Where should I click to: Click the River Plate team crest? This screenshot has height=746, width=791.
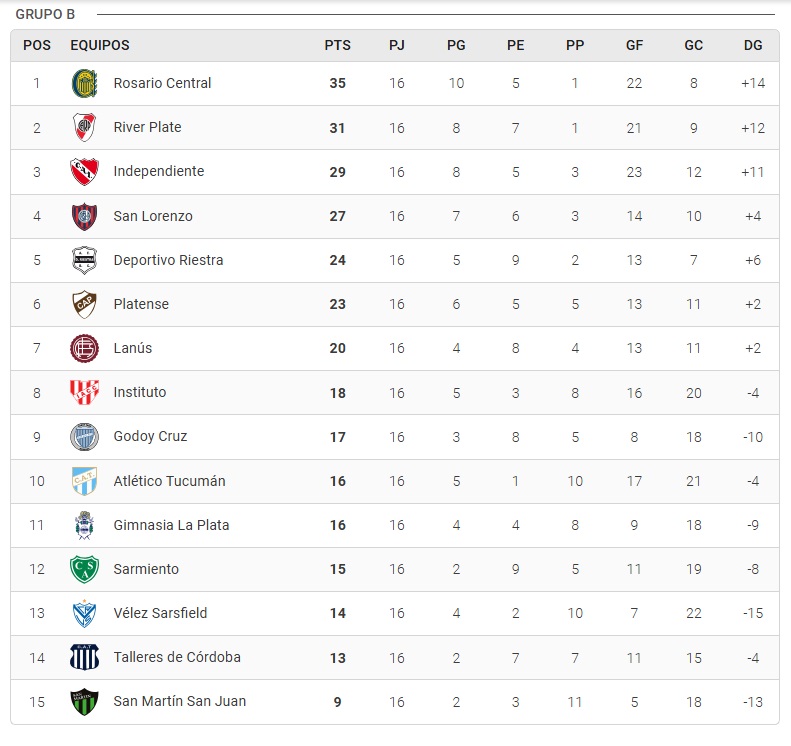(x=84, y=127)
